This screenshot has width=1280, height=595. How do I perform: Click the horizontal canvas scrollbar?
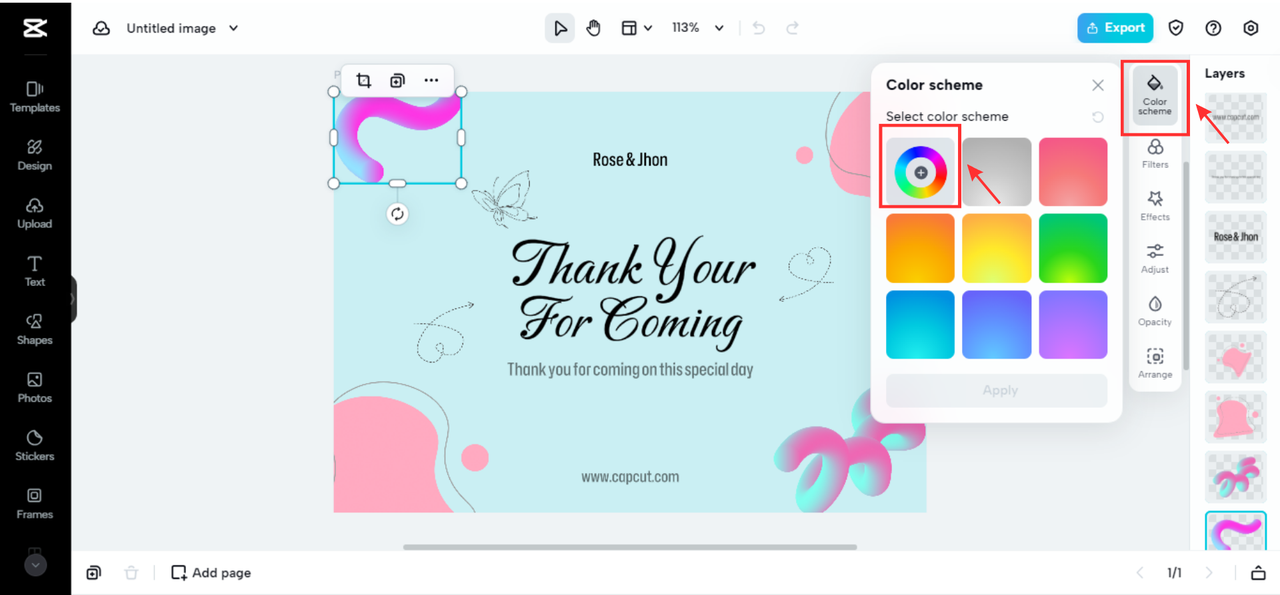[630, 547]
